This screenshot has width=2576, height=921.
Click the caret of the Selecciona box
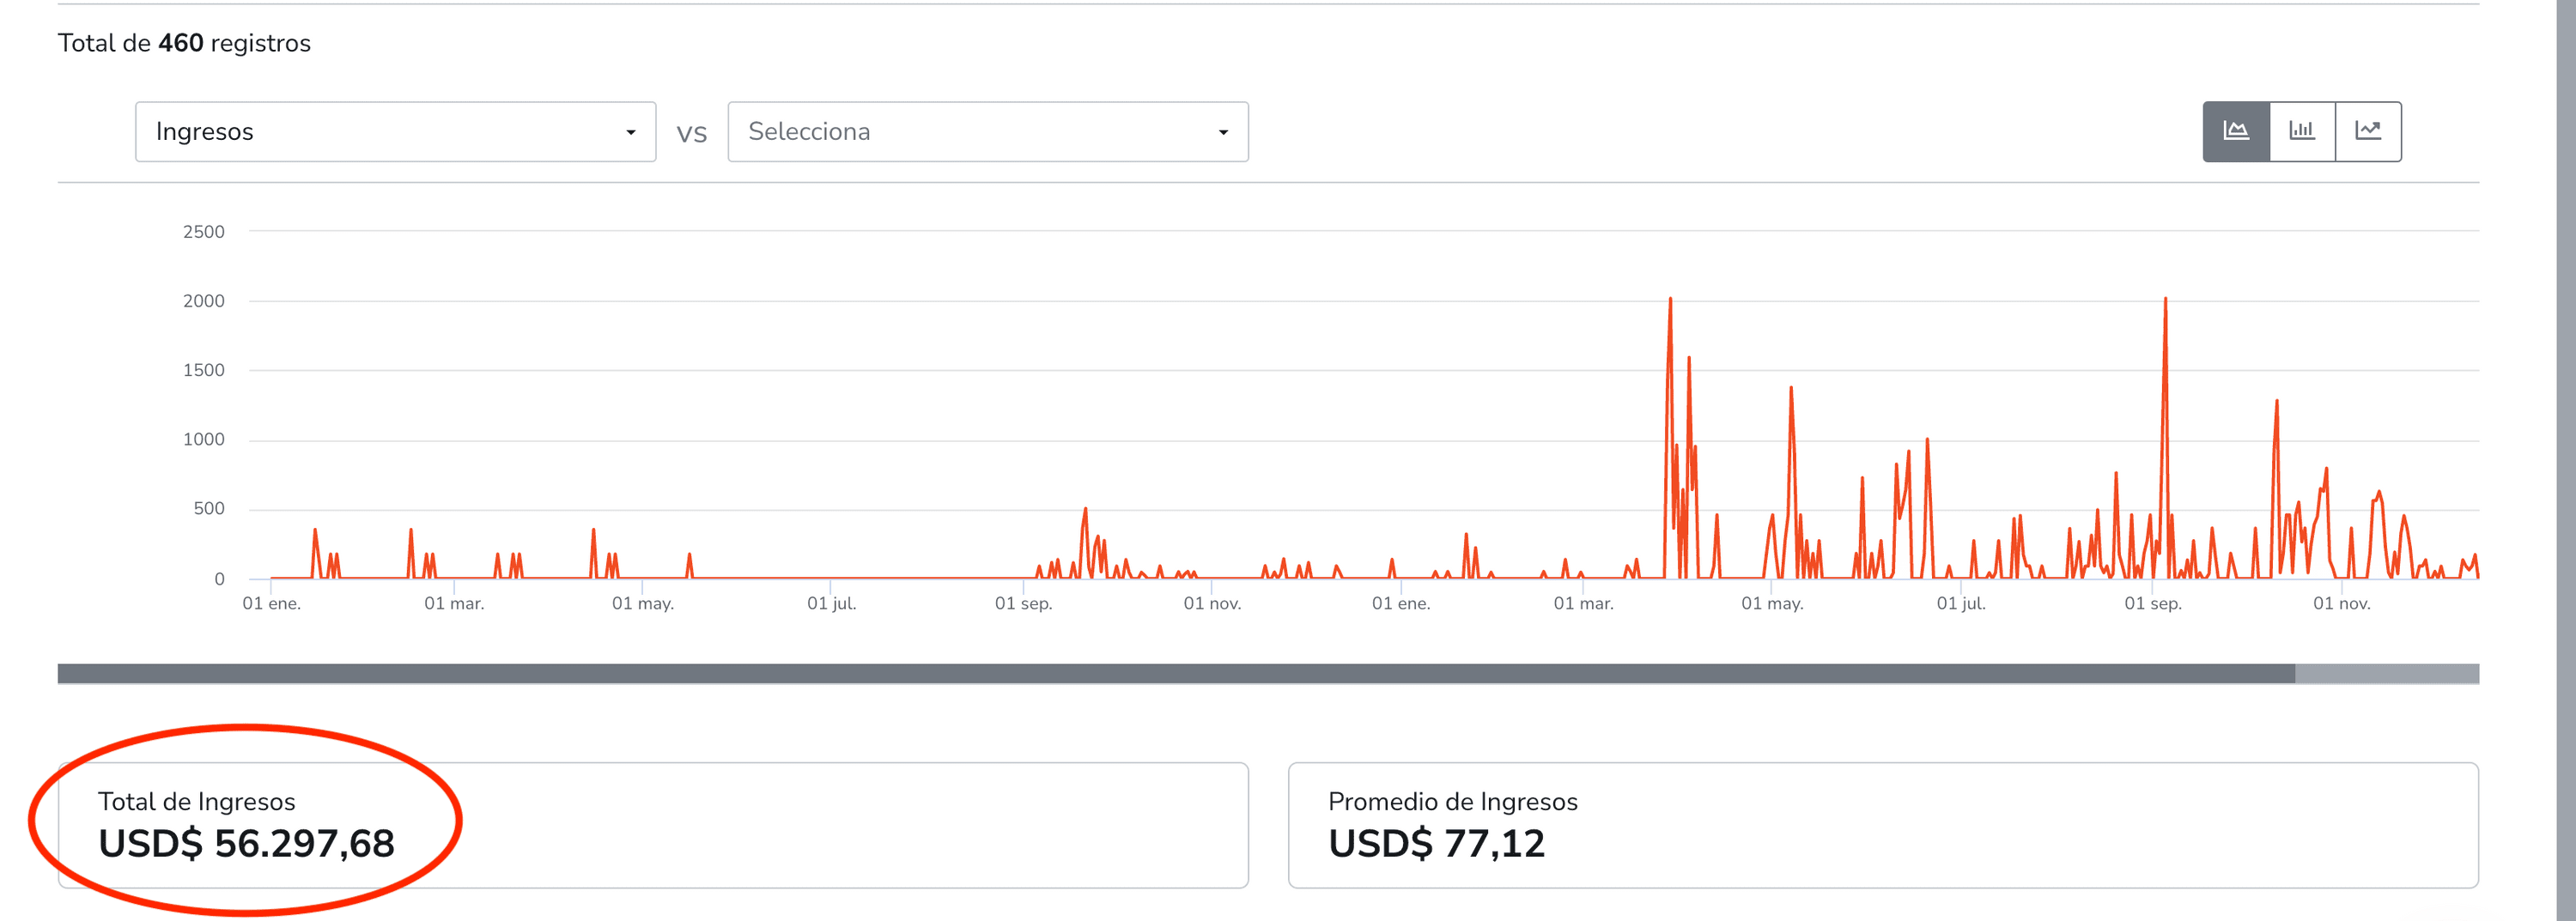1222,132
